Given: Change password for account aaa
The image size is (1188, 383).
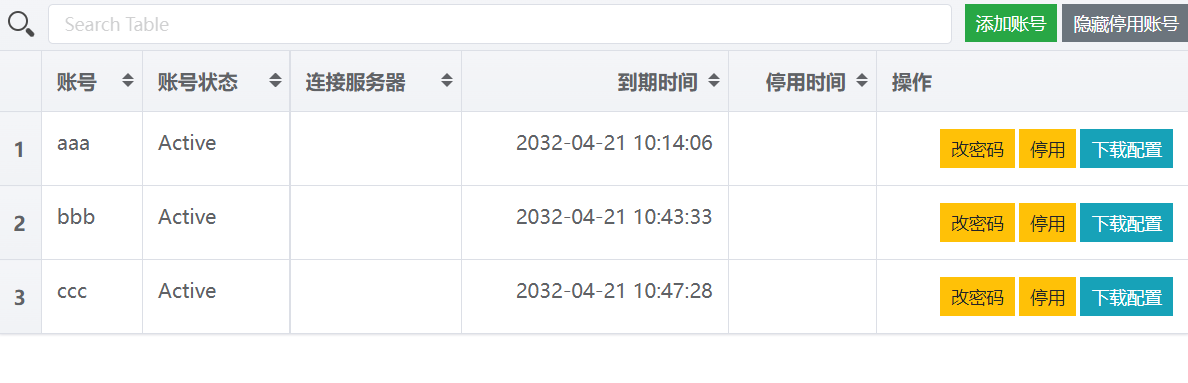Looking at the screenshot, I should (977, 149).
